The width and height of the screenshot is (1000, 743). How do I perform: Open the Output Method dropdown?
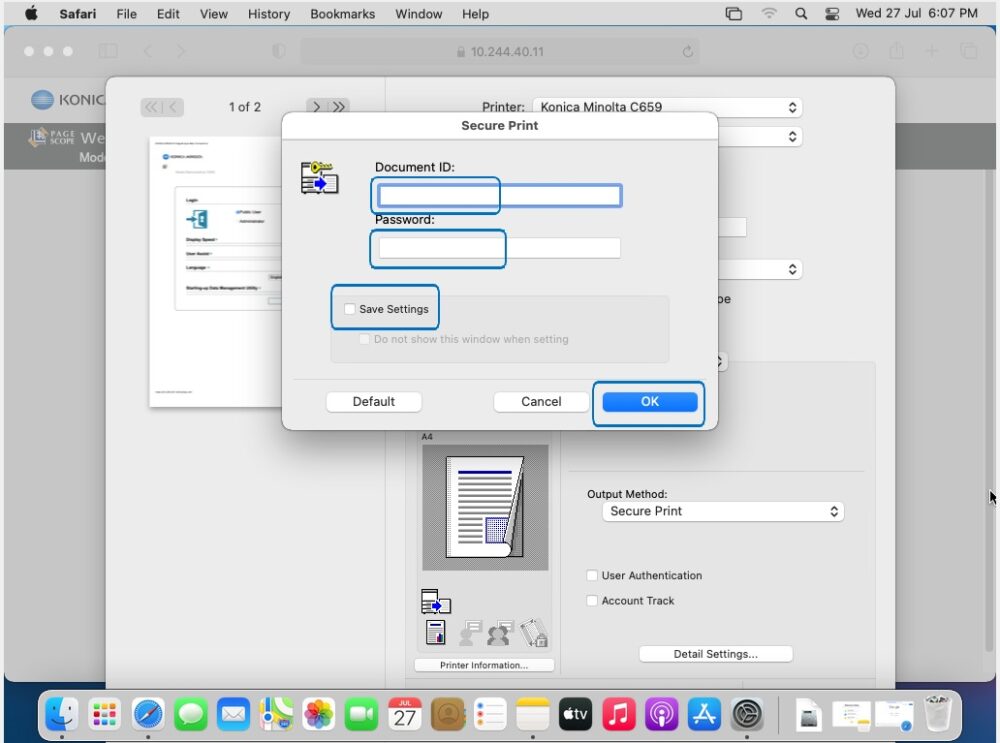722,511
